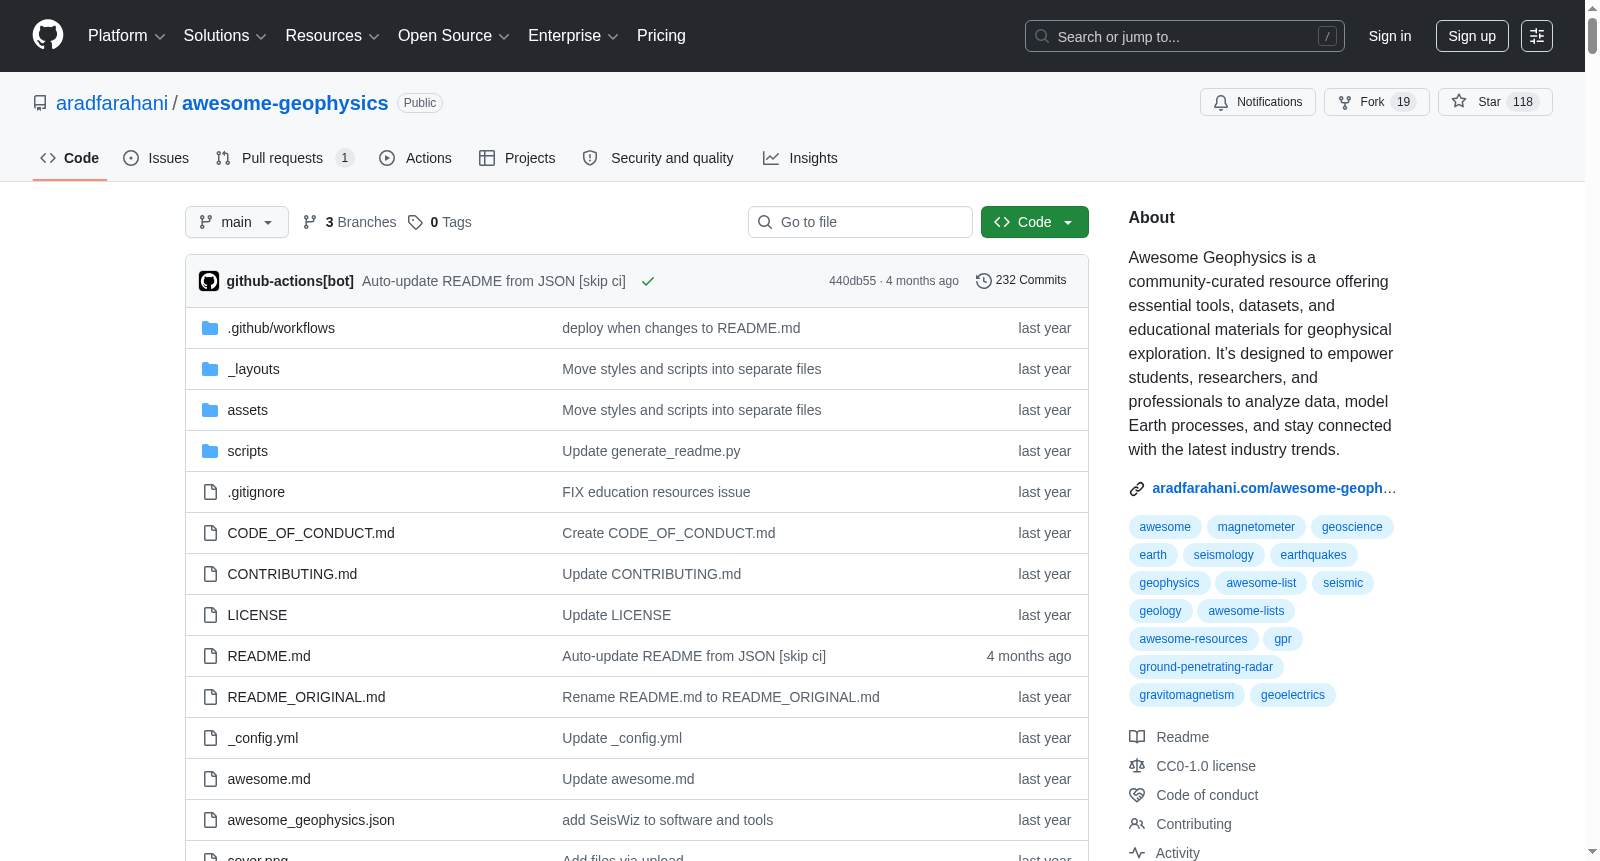Open the aradfarahani owner link

tap(112, 103)
